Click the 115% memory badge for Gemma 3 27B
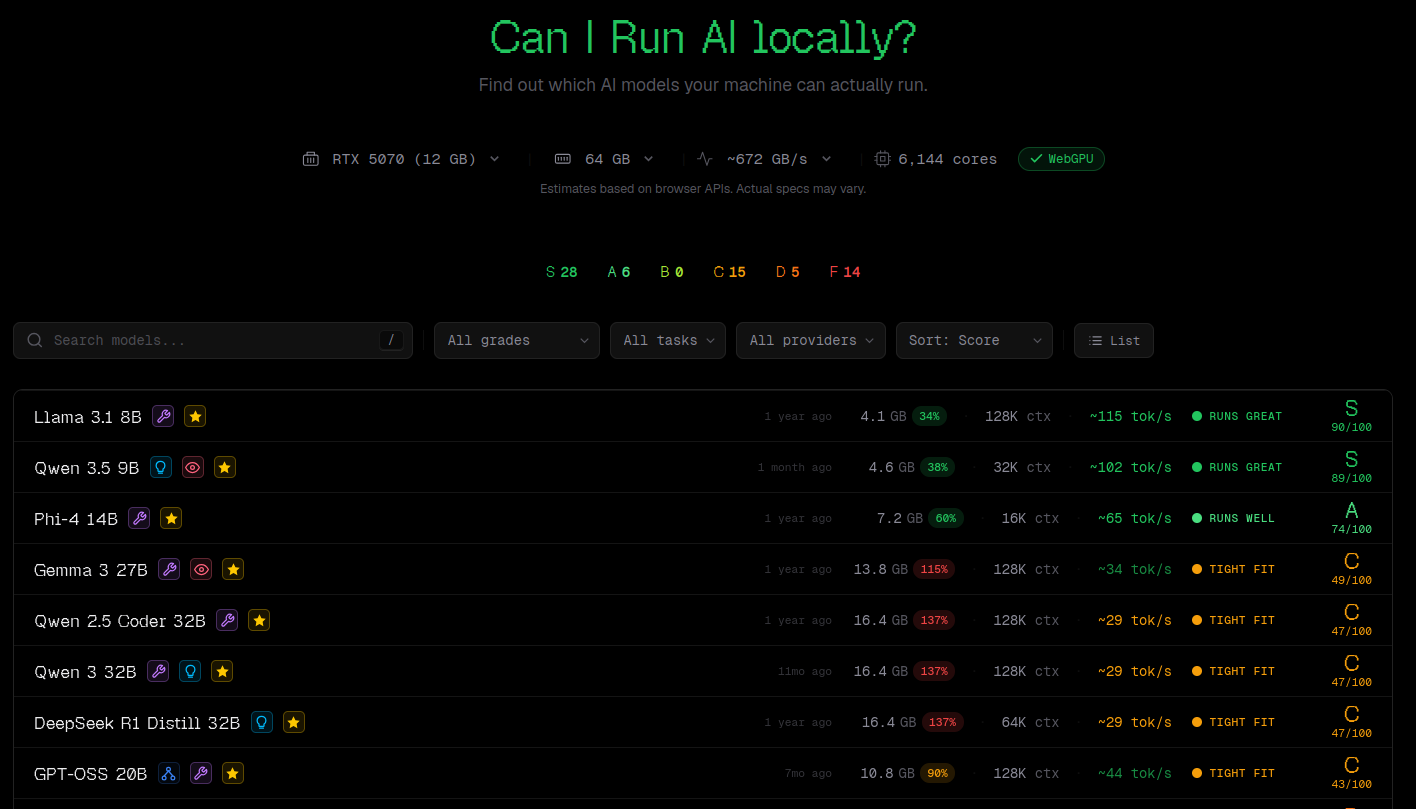 pyautogui.click(x=934, y=569)
